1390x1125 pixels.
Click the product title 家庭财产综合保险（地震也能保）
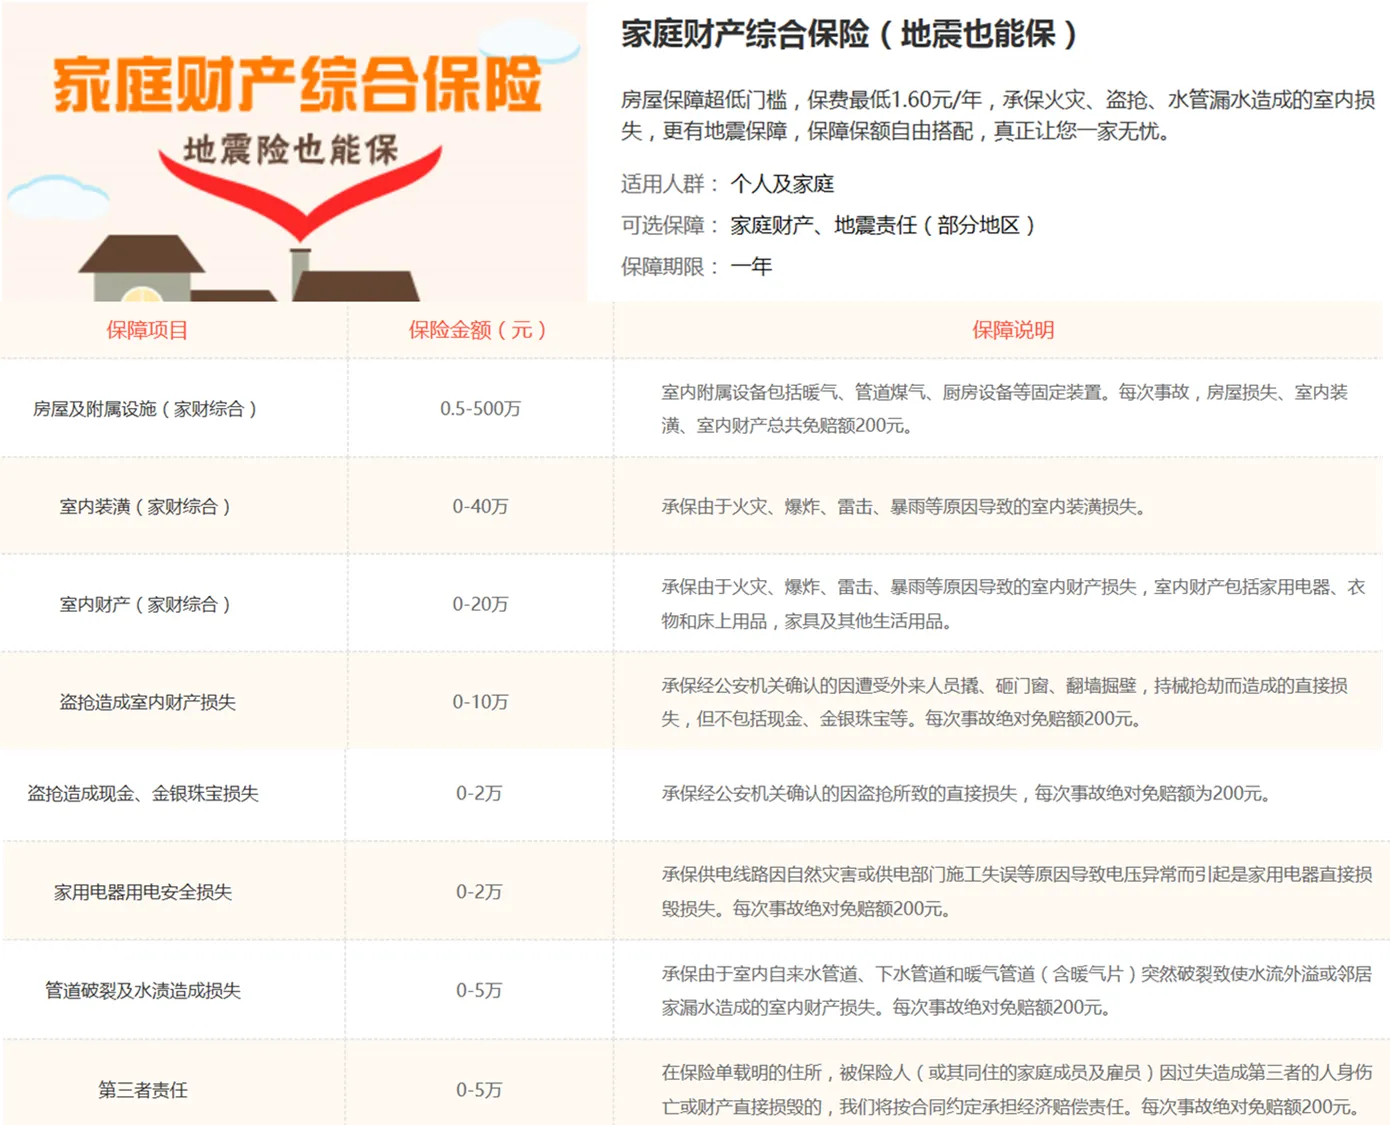848,35
